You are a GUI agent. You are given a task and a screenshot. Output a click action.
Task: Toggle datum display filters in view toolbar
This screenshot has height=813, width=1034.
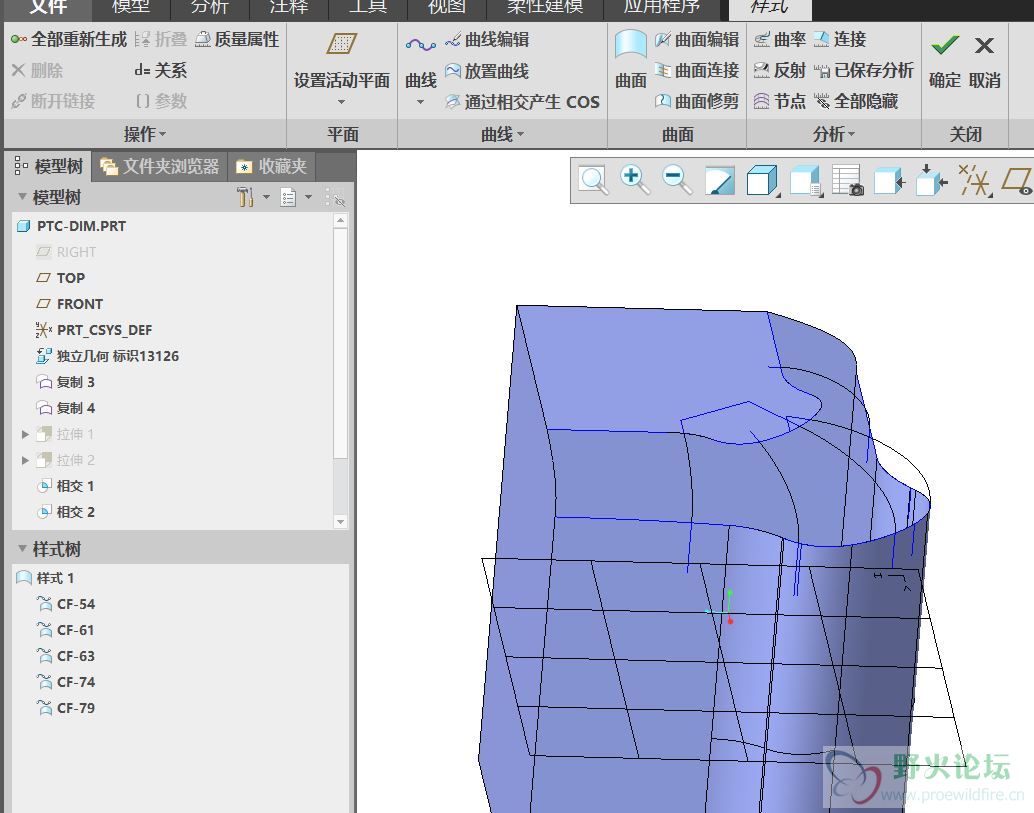[974, 180]
